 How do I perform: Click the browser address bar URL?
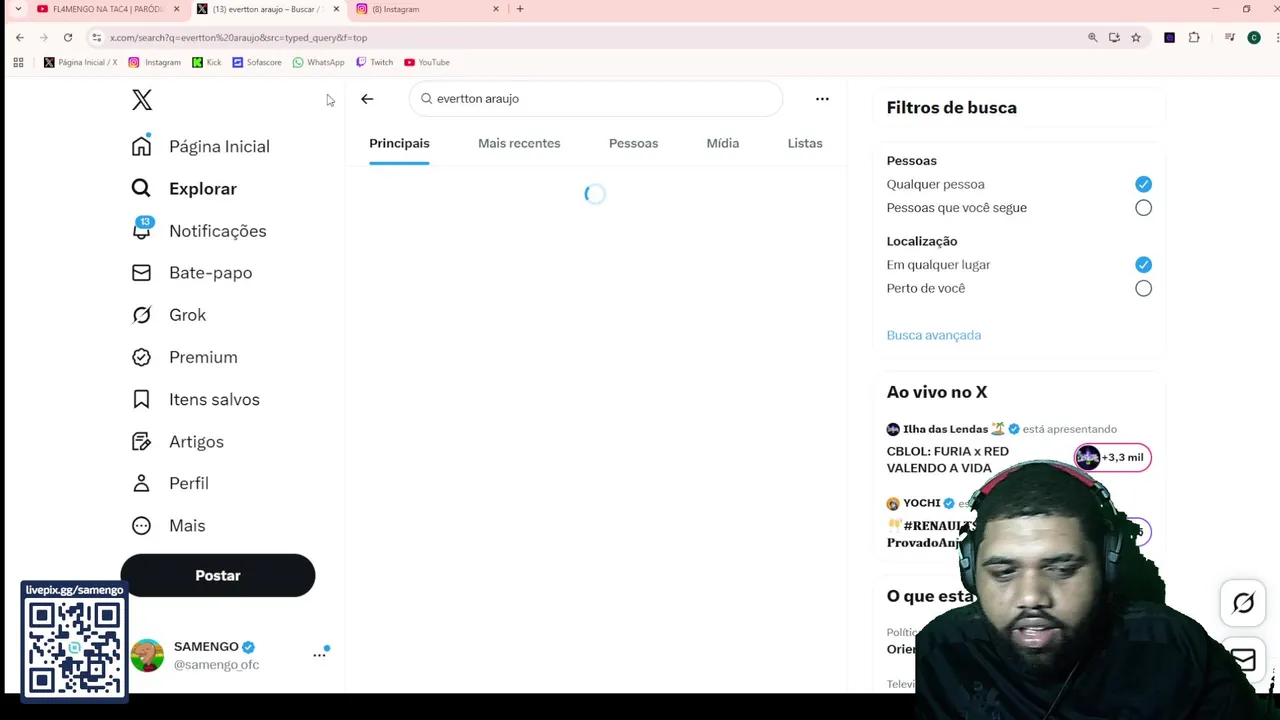pyautogui.click(x=238, y=38)
